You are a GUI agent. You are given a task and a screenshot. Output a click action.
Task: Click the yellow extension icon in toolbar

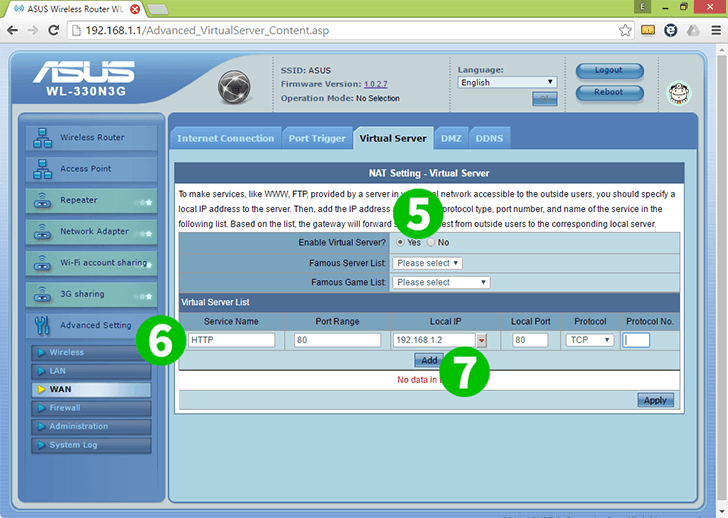(x=648, y=31)
